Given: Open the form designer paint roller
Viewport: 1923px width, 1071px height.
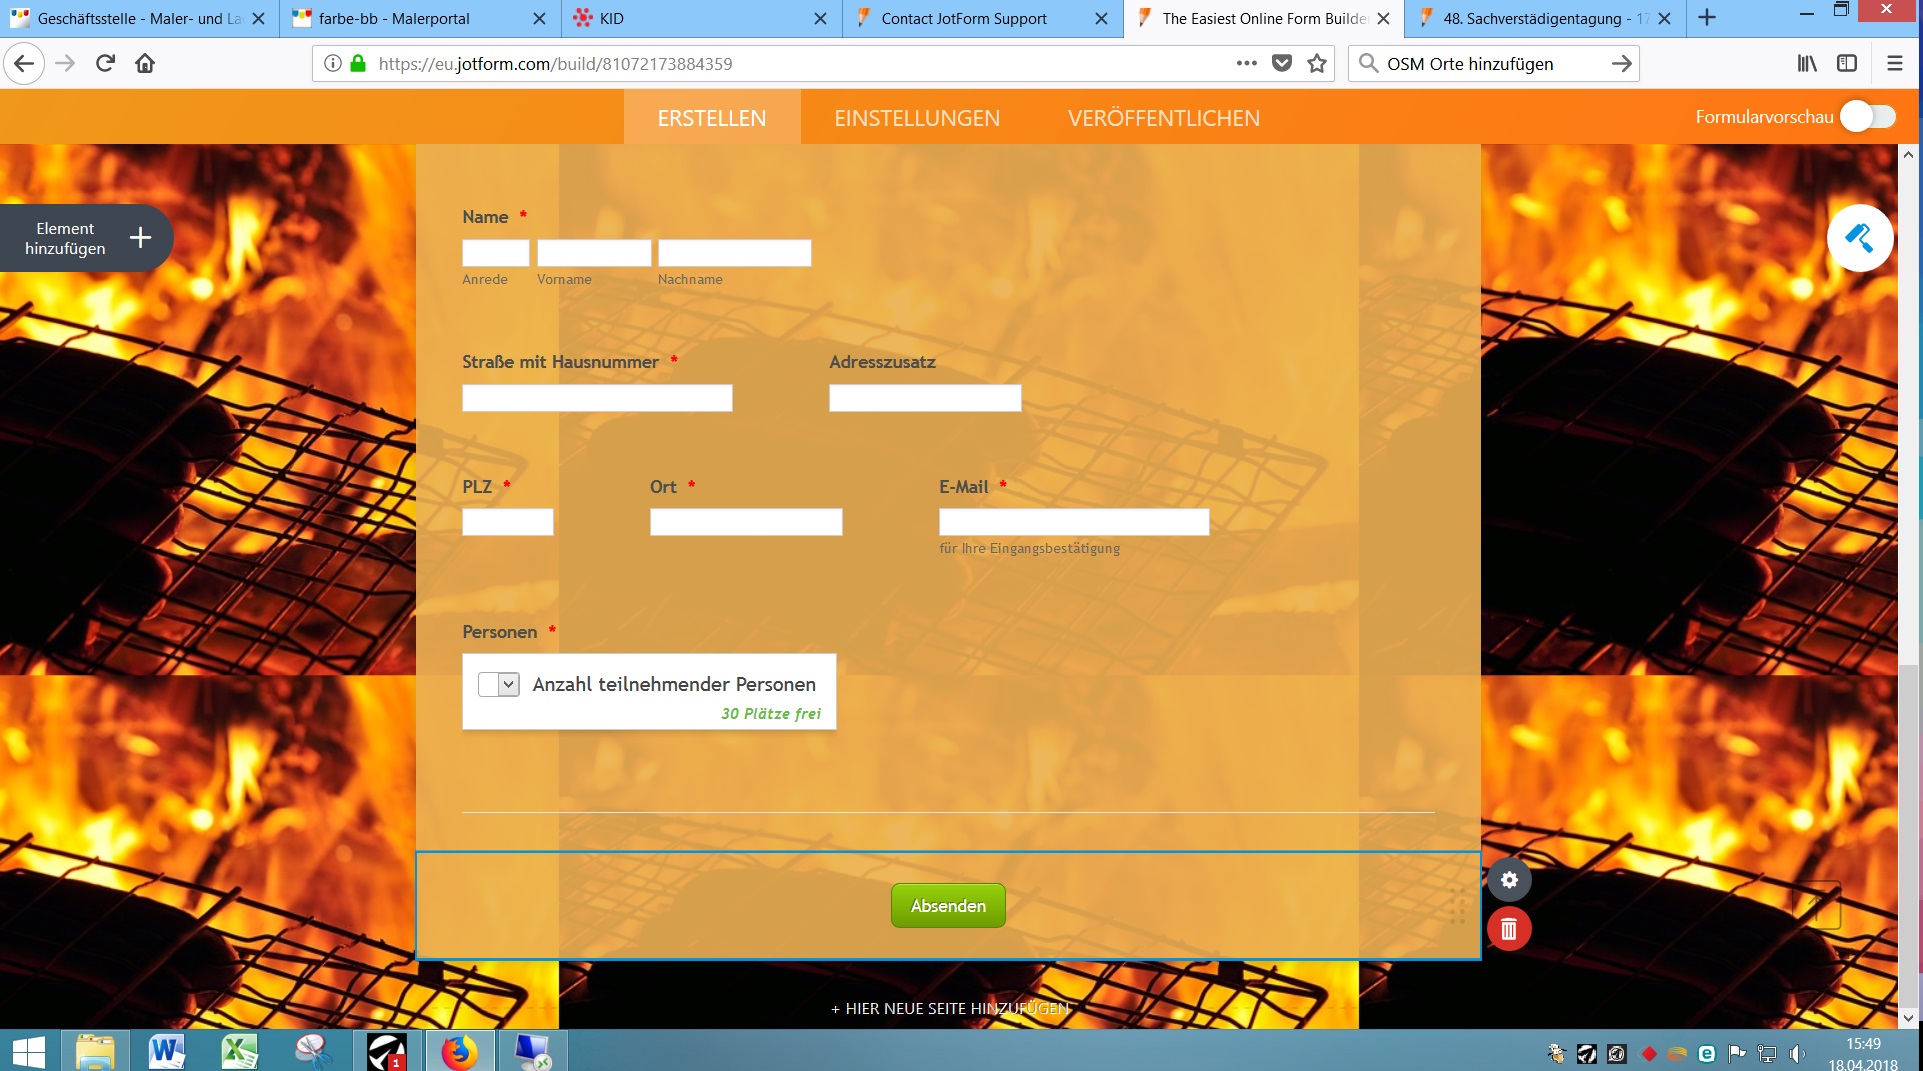Looking at the screenshot, I should (1859, 238).
